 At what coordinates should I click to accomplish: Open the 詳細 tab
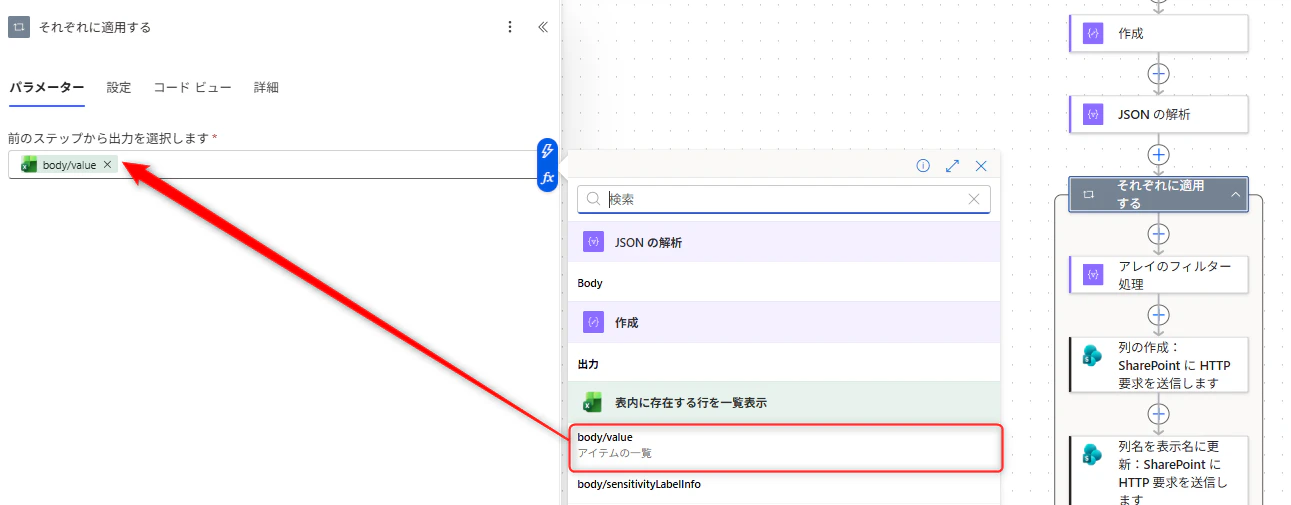click(266, 88)
